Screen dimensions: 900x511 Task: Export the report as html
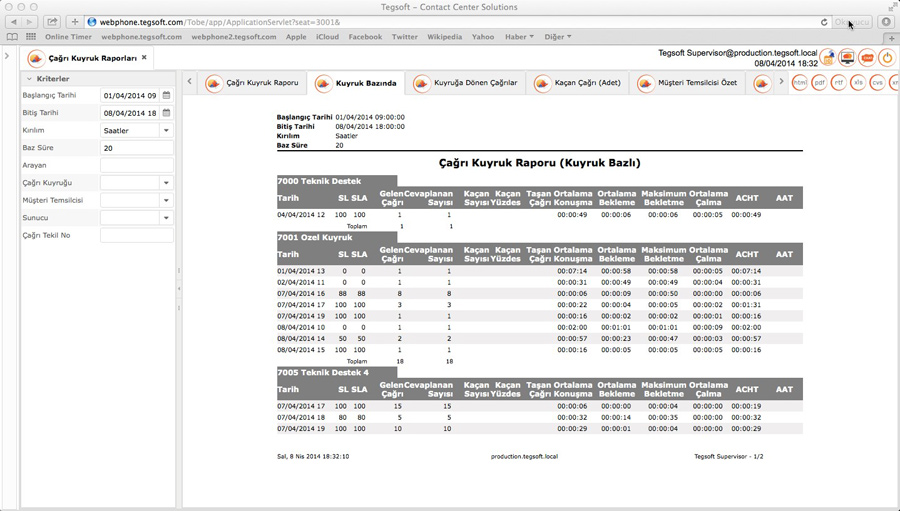tap(800, 83)
